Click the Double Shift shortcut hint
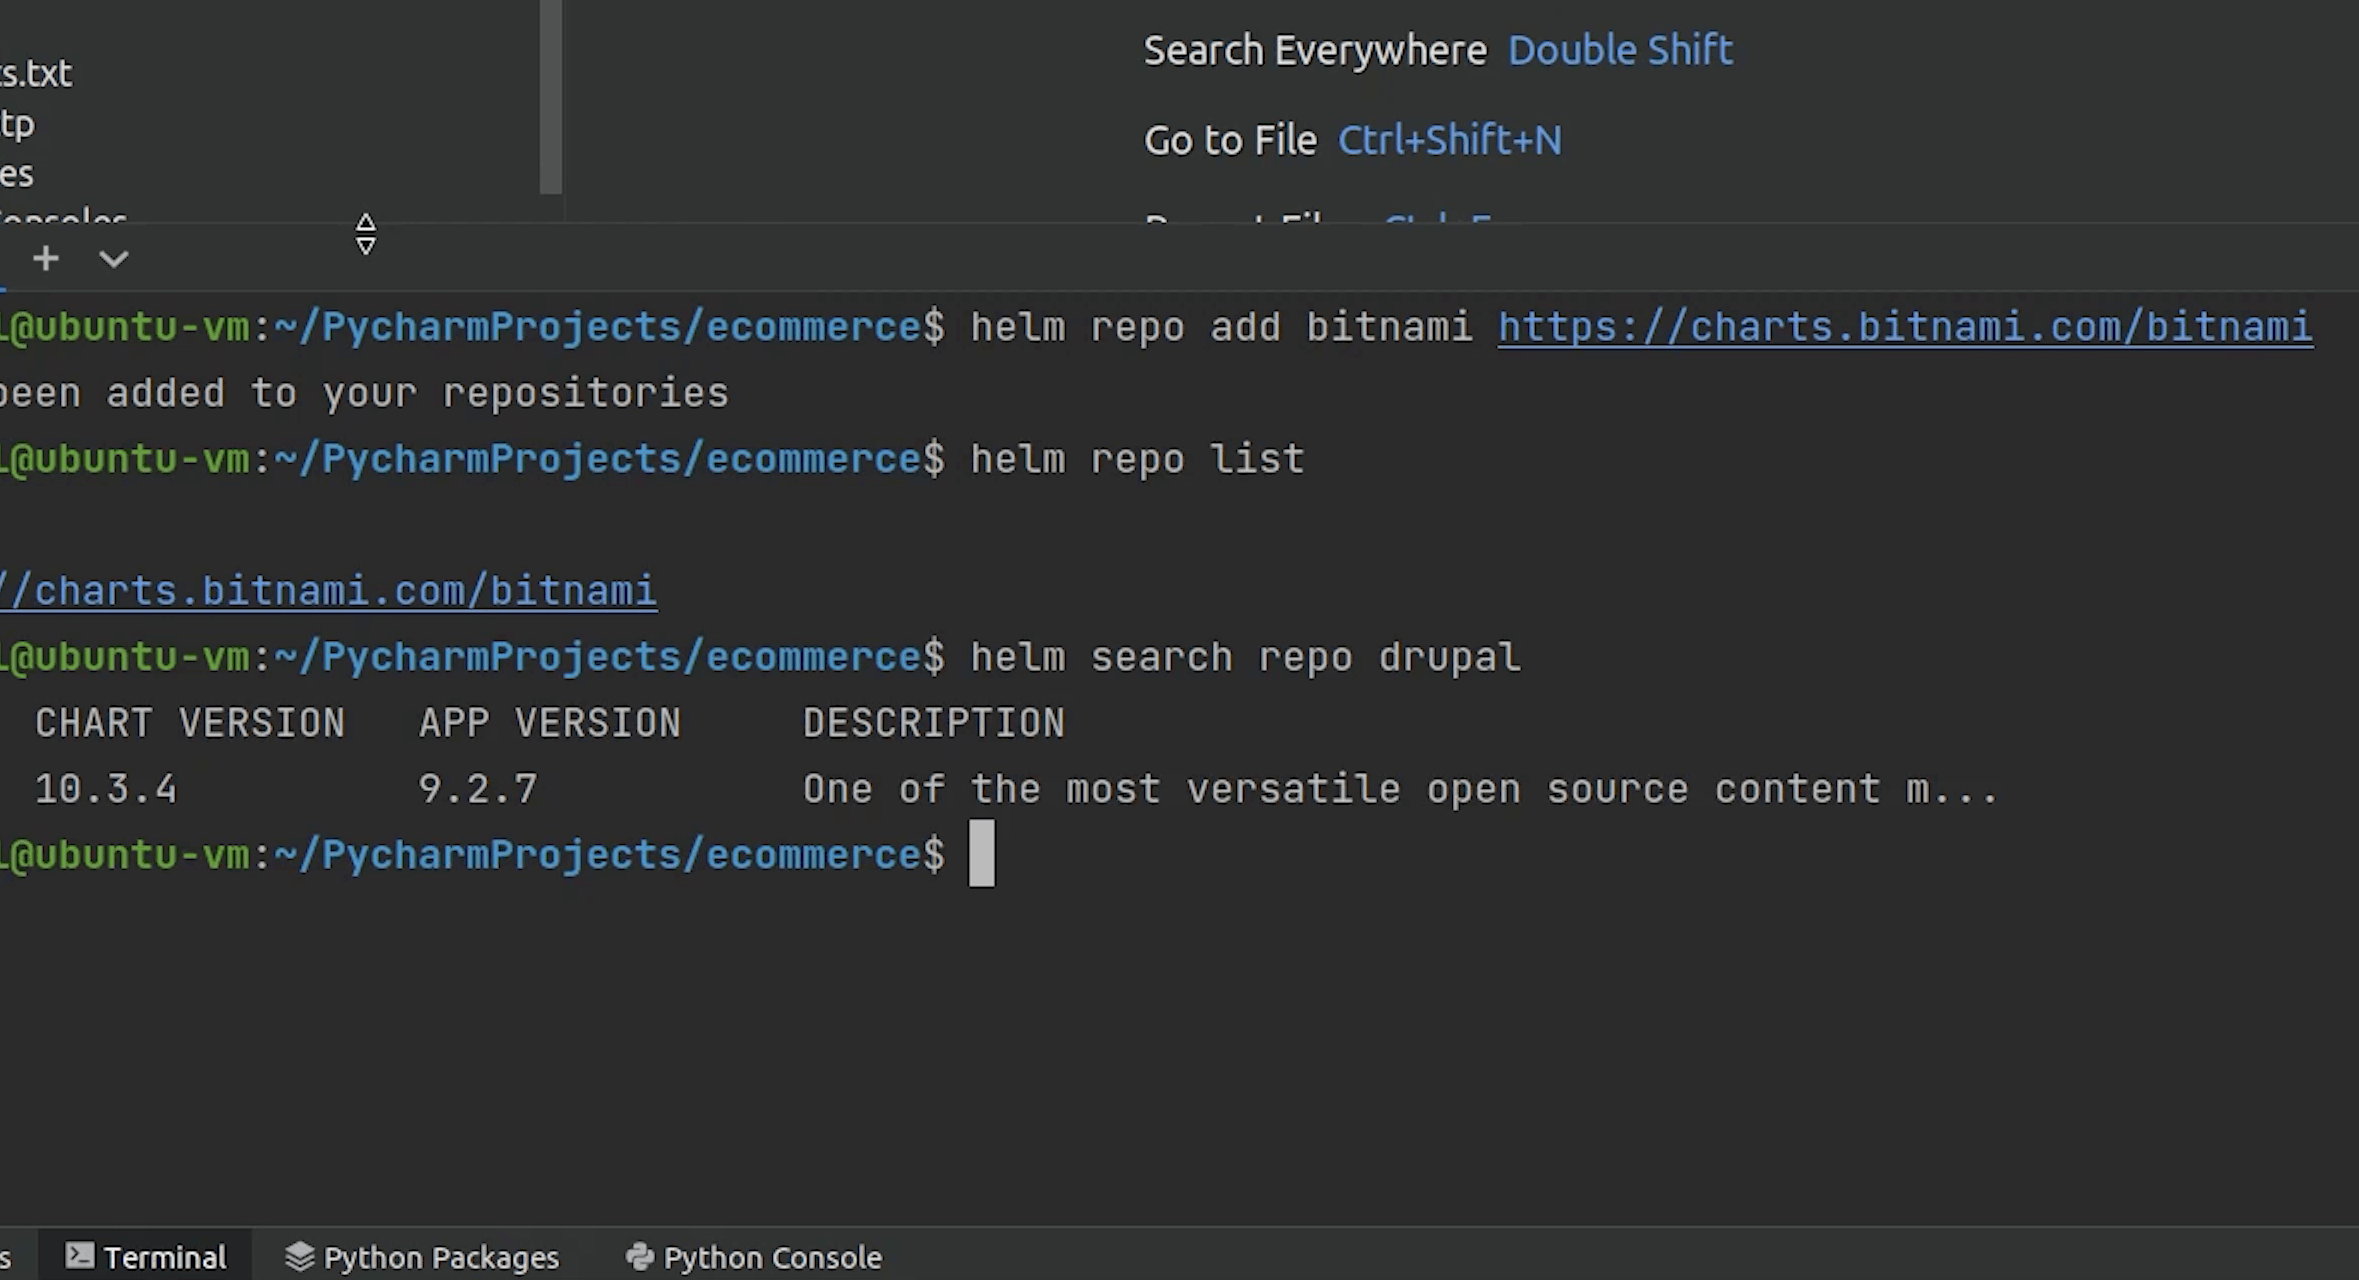2359x1280 pixels. tap(1619, 50)
